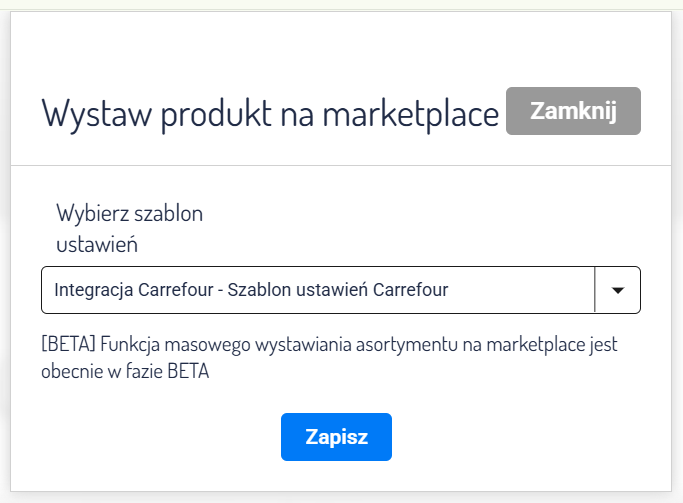Confirm the listing with the Zapisz button

point(336,437)
